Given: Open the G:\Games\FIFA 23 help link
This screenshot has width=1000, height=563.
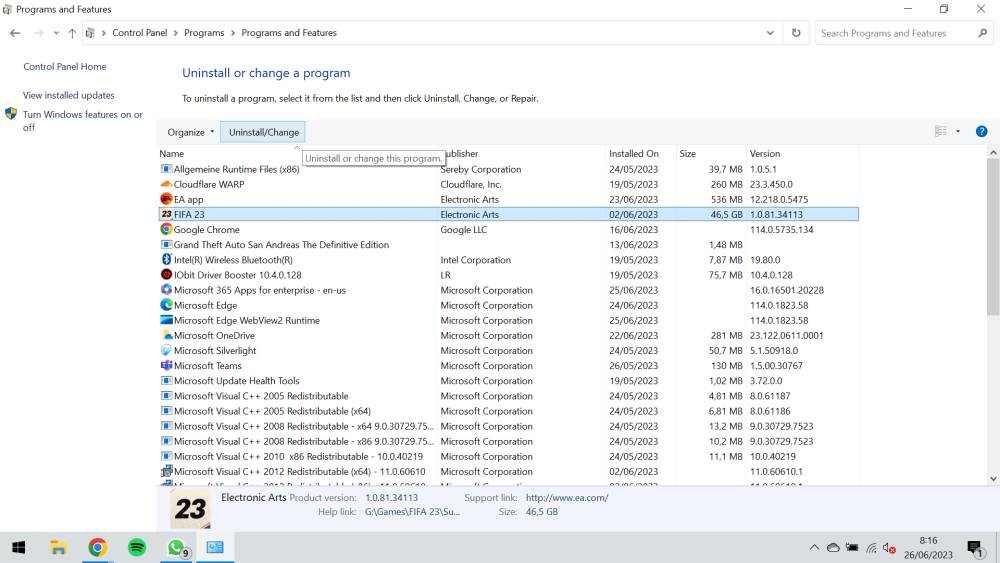Looking at the screenshot, I should (x=412, y=511).
